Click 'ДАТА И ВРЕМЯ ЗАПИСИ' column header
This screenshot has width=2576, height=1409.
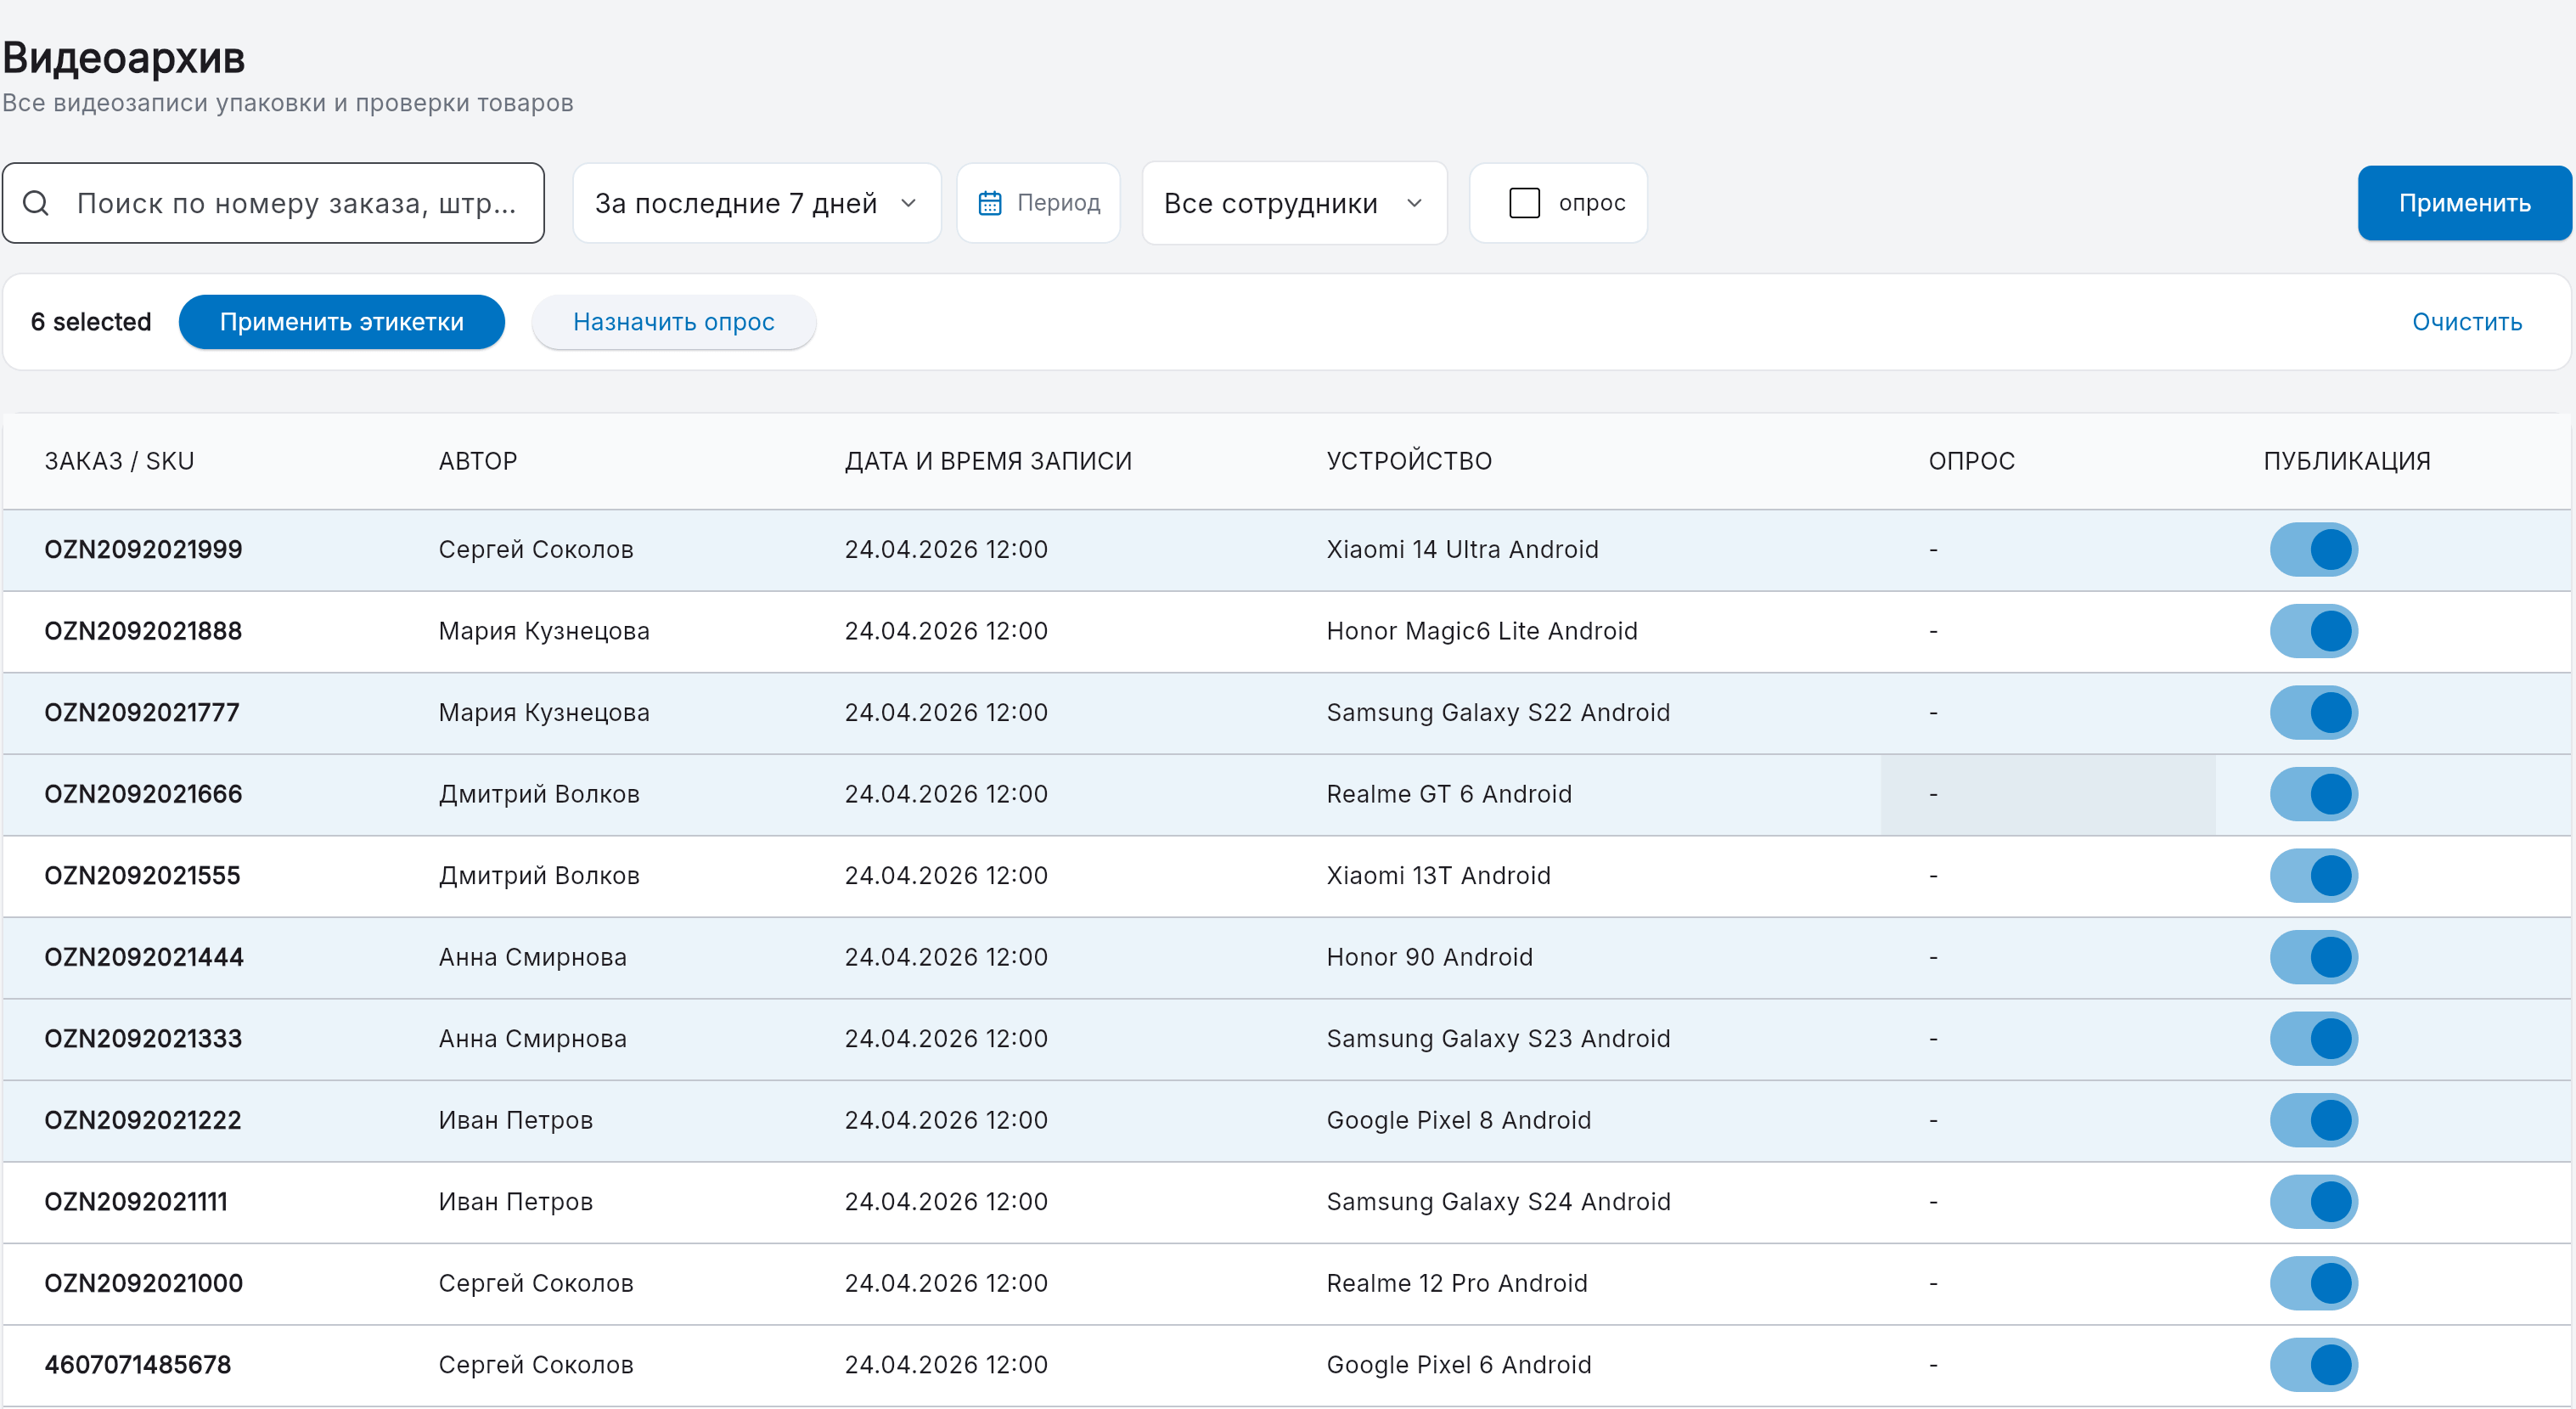[x=988, y=461]
